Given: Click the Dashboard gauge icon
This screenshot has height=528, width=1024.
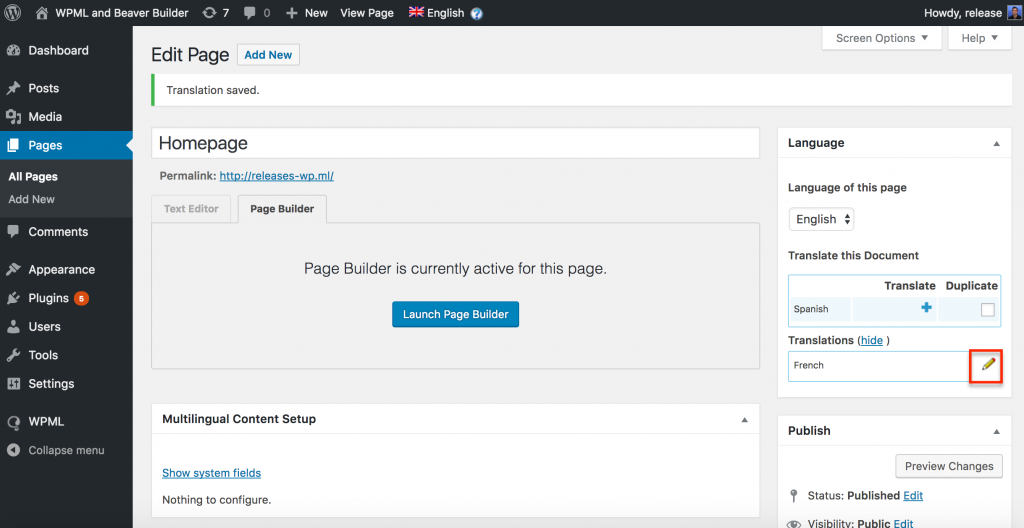Looking at the screenshot, I should tap(13, 50).
